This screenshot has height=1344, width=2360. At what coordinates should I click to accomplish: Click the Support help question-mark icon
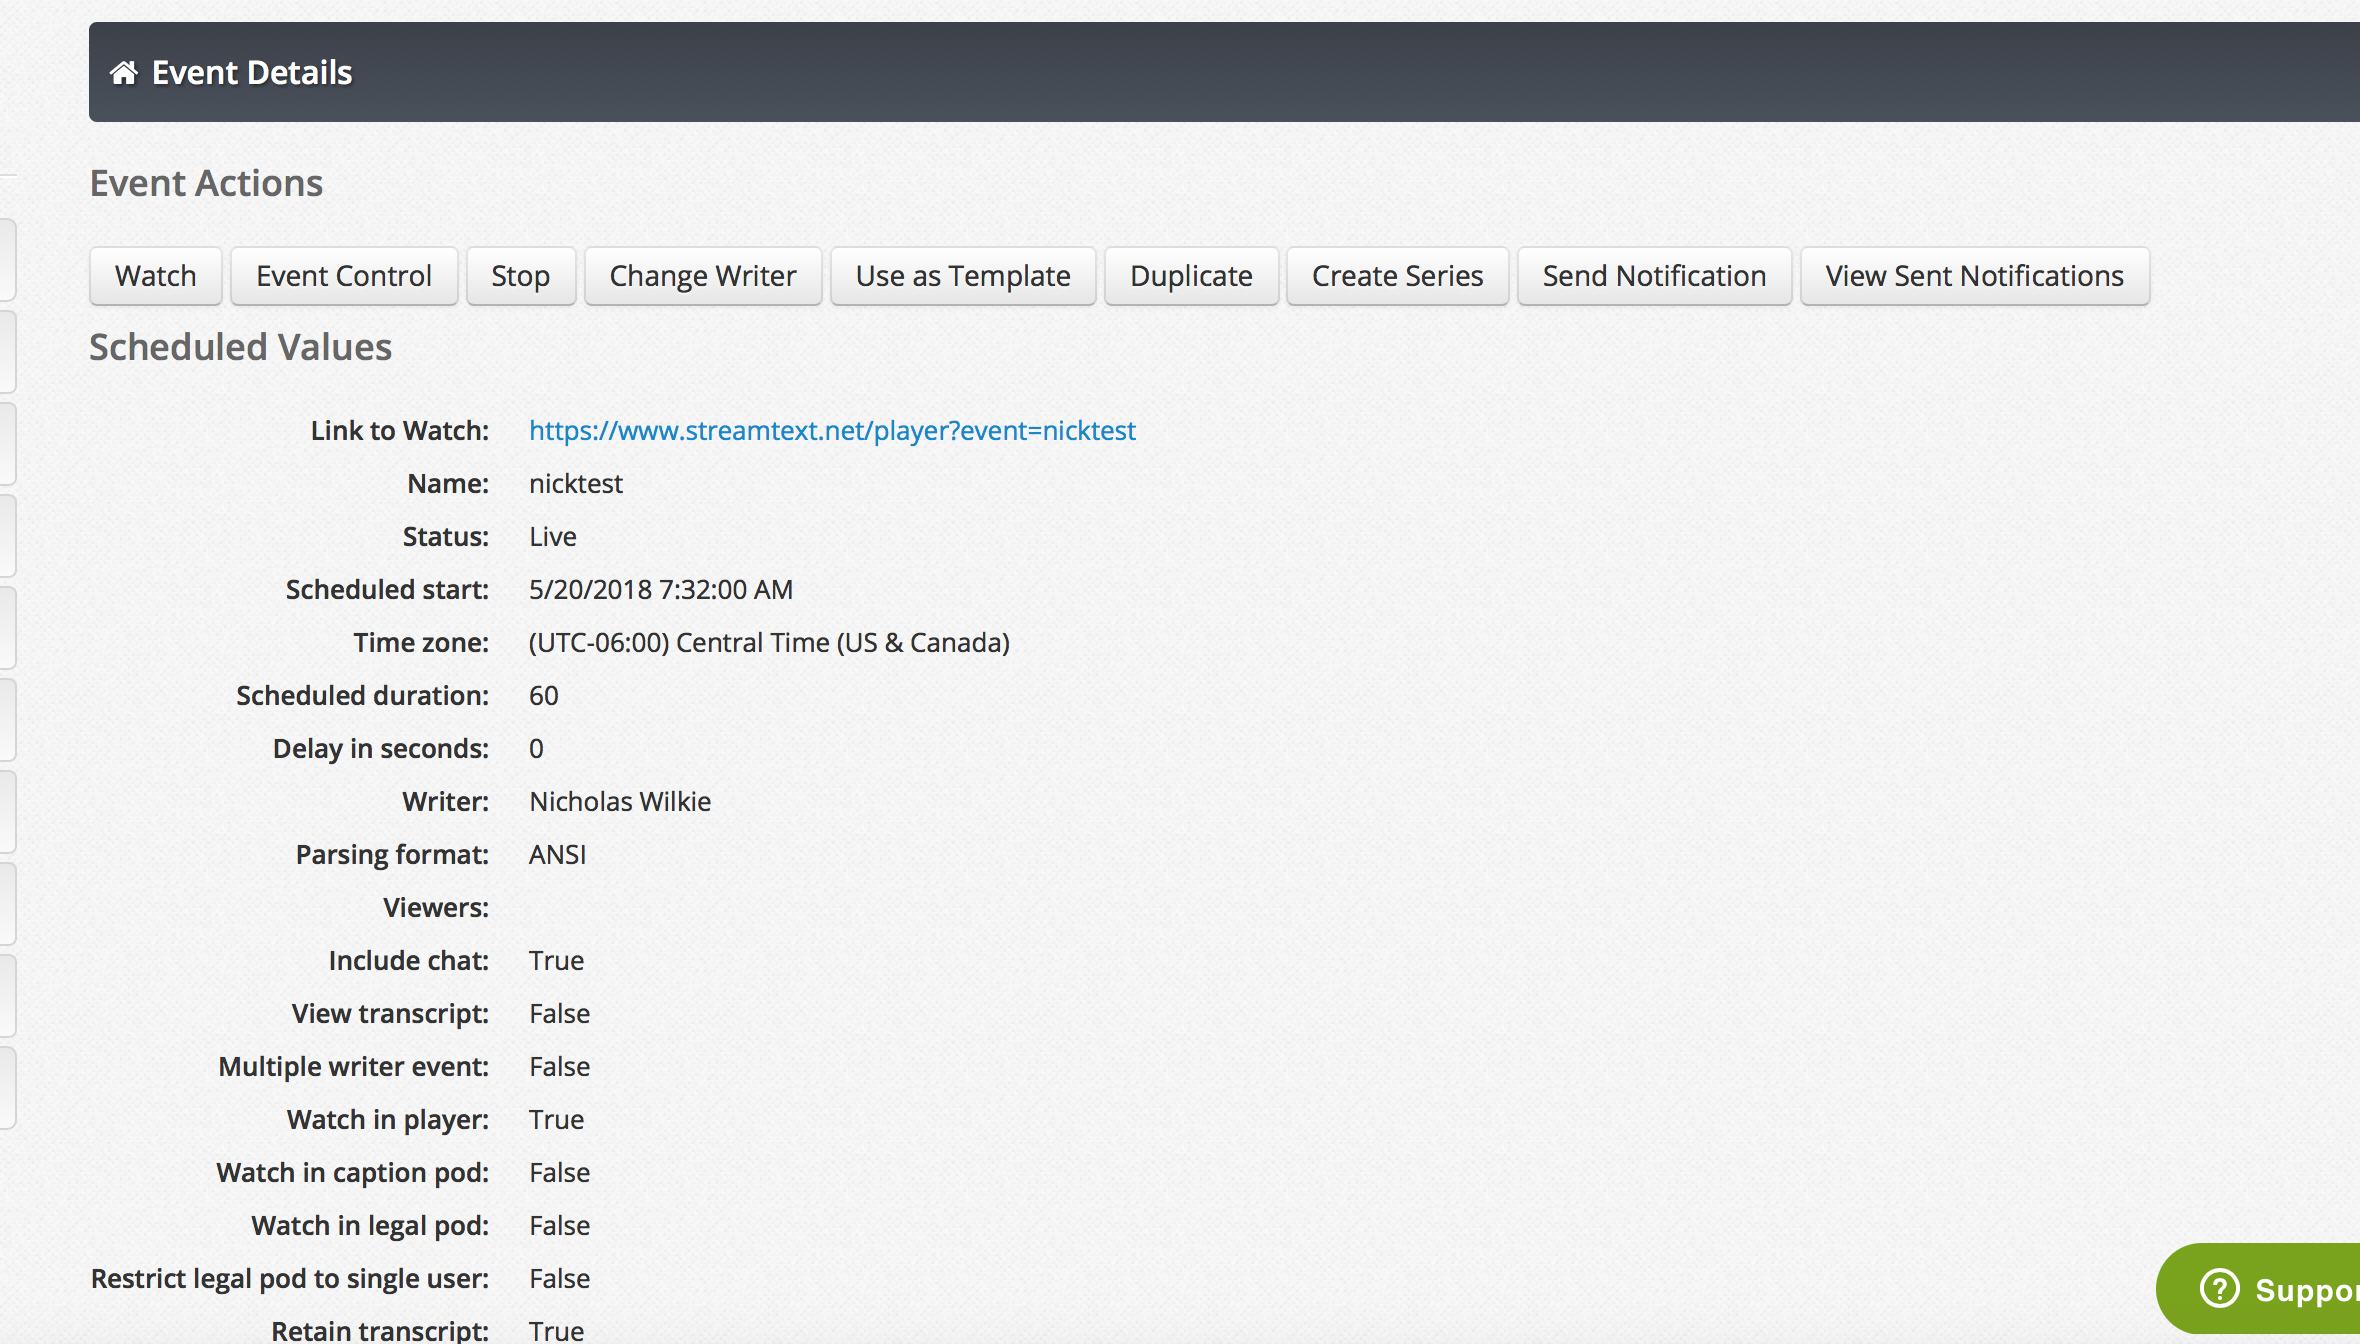(2219, 1288)
